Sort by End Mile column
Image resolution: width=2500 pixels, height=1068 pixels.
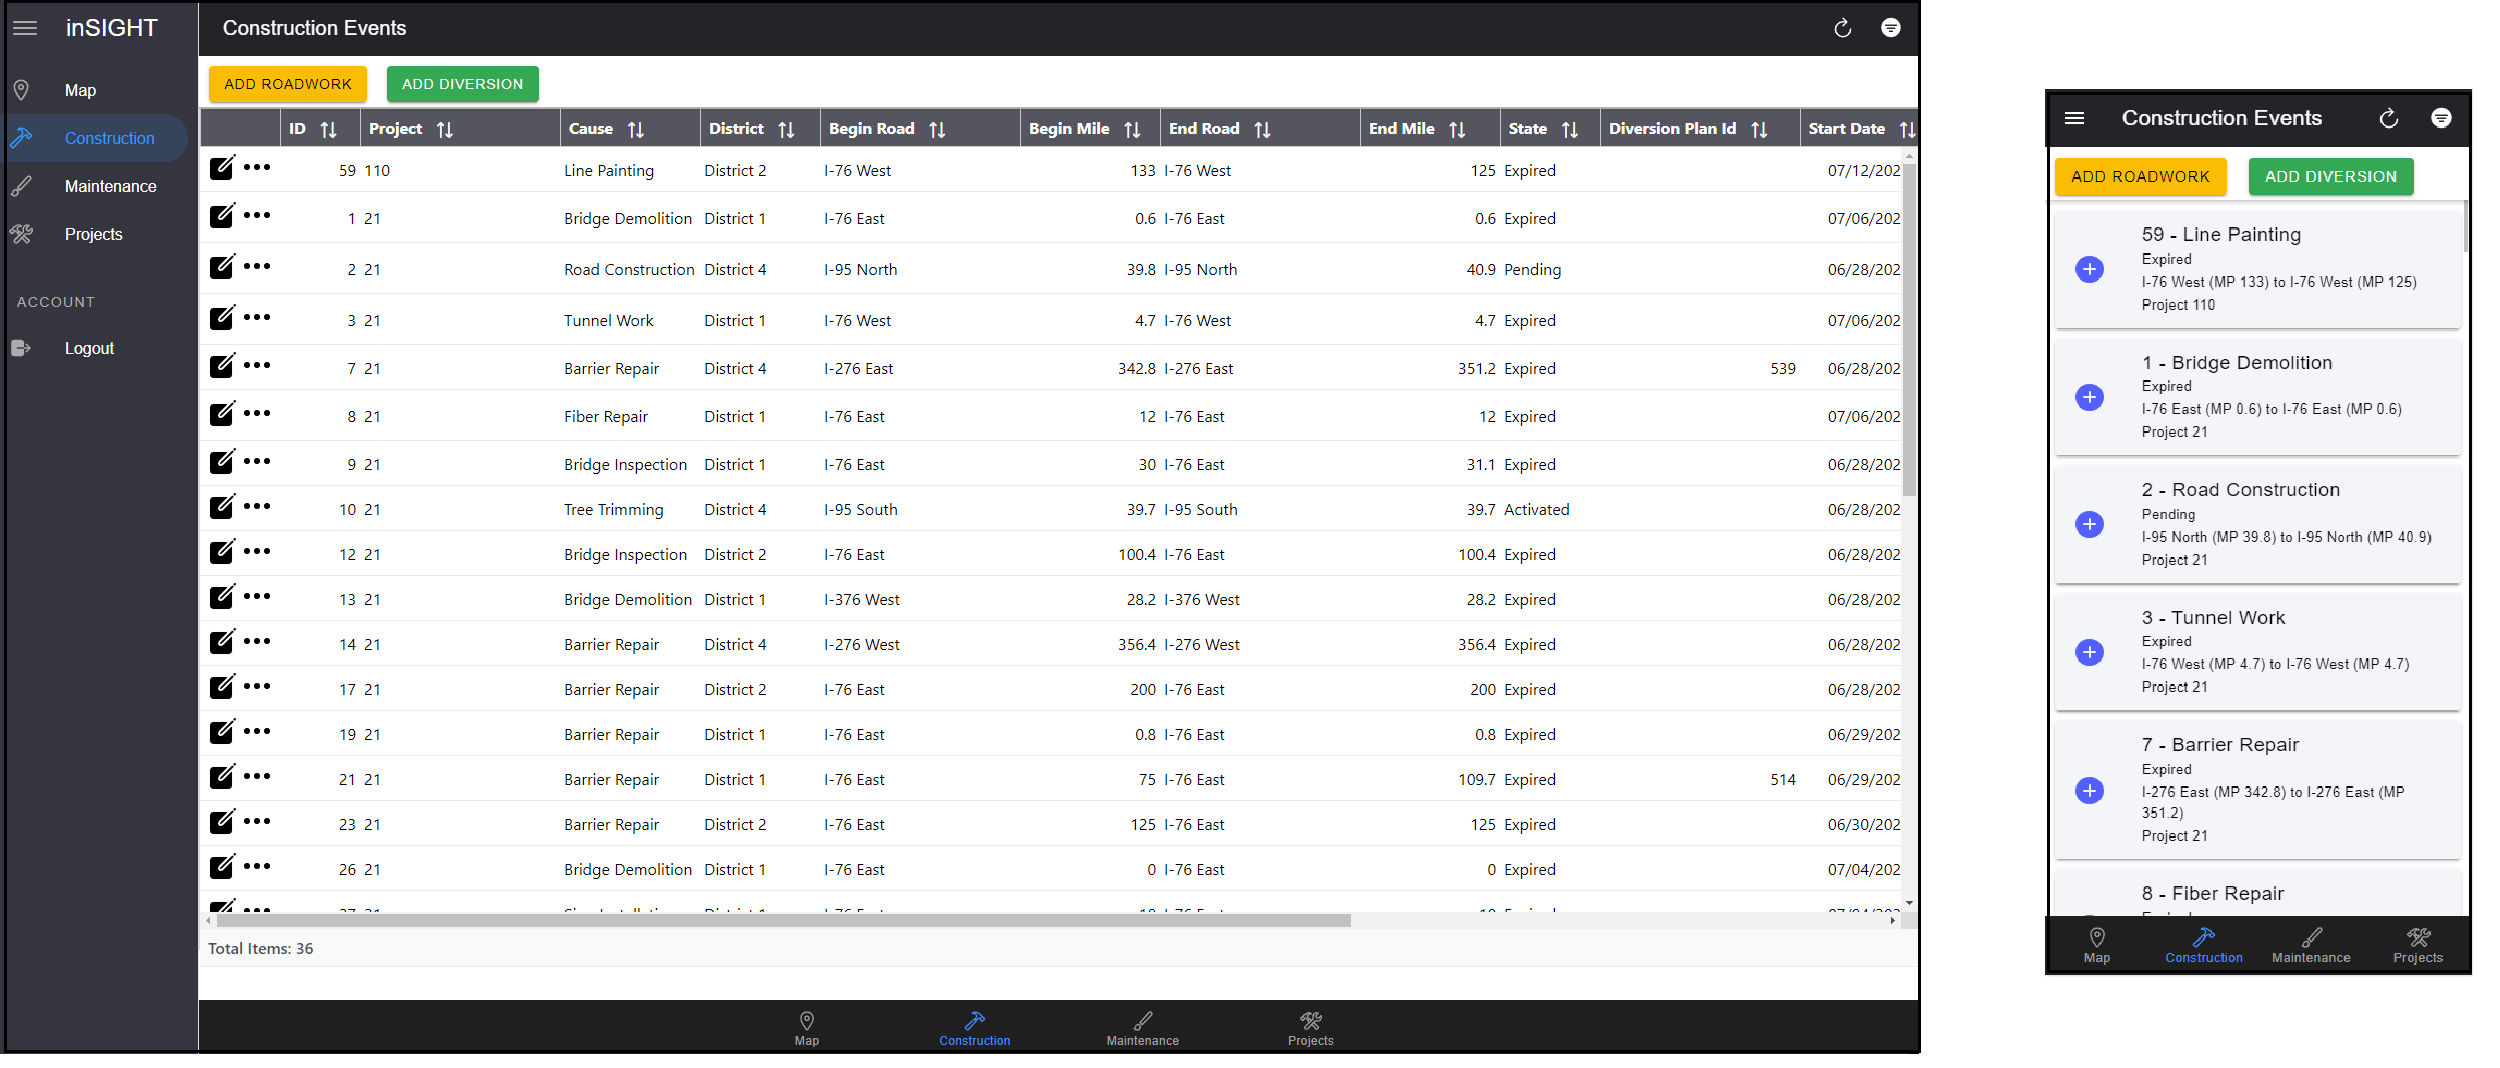[x=1457, y=129]
